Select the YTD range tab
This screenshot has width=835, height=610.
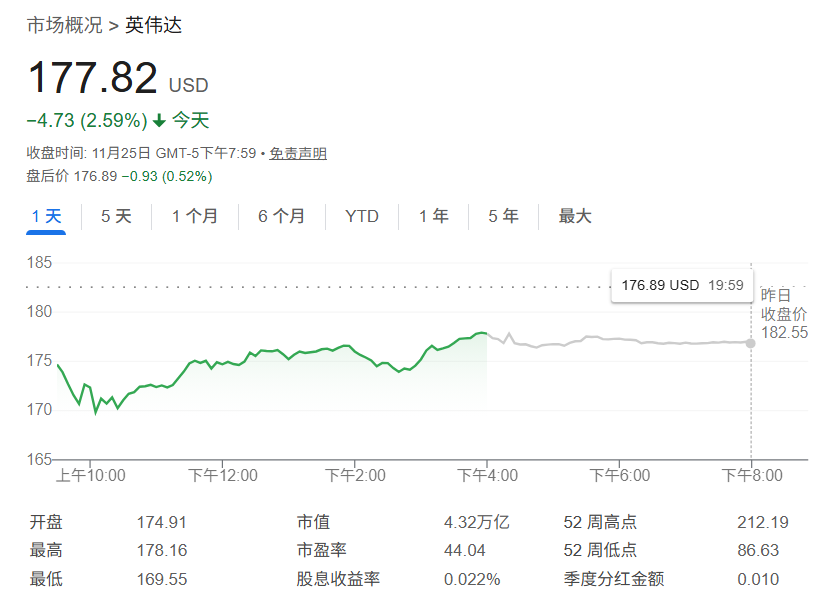point(362,216)
